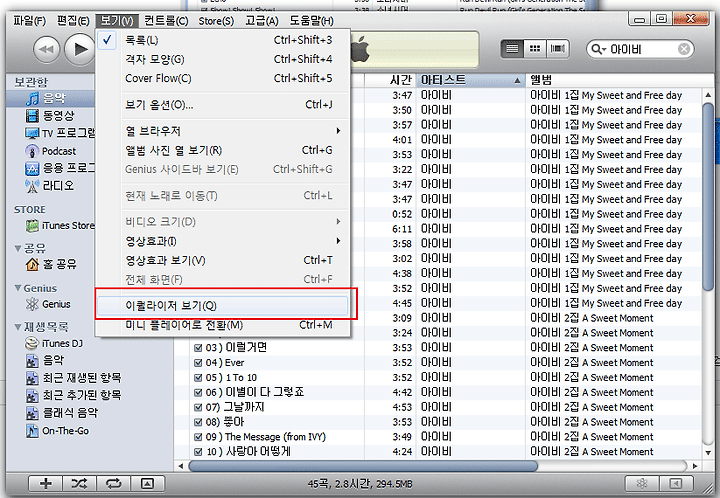Clear the search field text
Screen dimensions: 720x498
[x=684, y=49]
